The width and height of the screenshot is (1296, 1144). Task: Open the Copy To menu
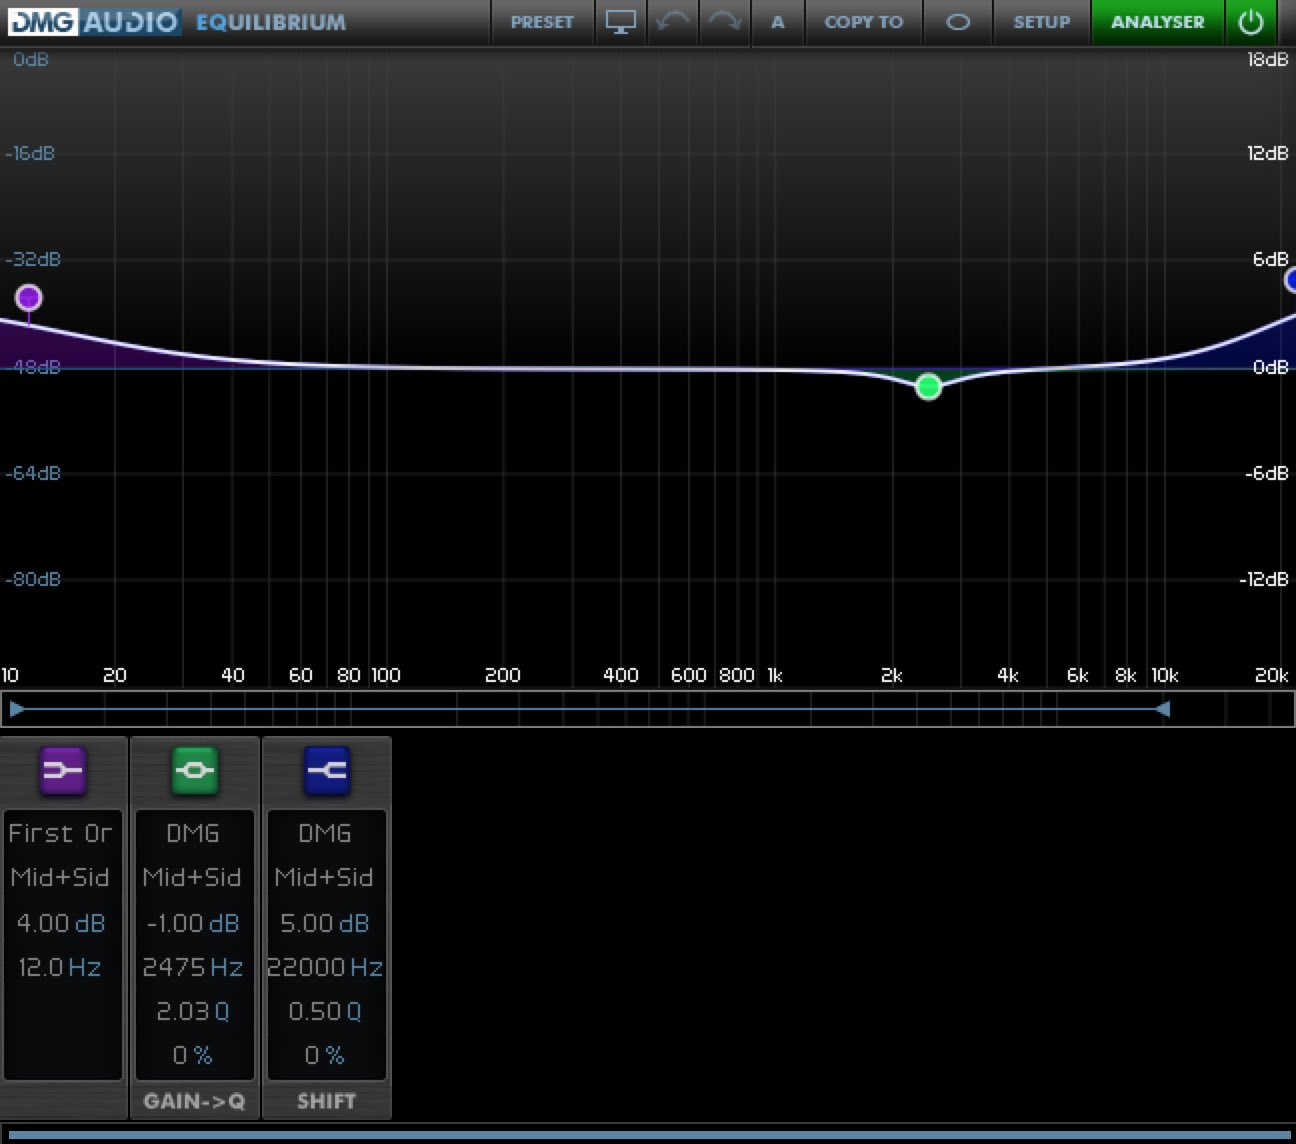tap(863, 22)
